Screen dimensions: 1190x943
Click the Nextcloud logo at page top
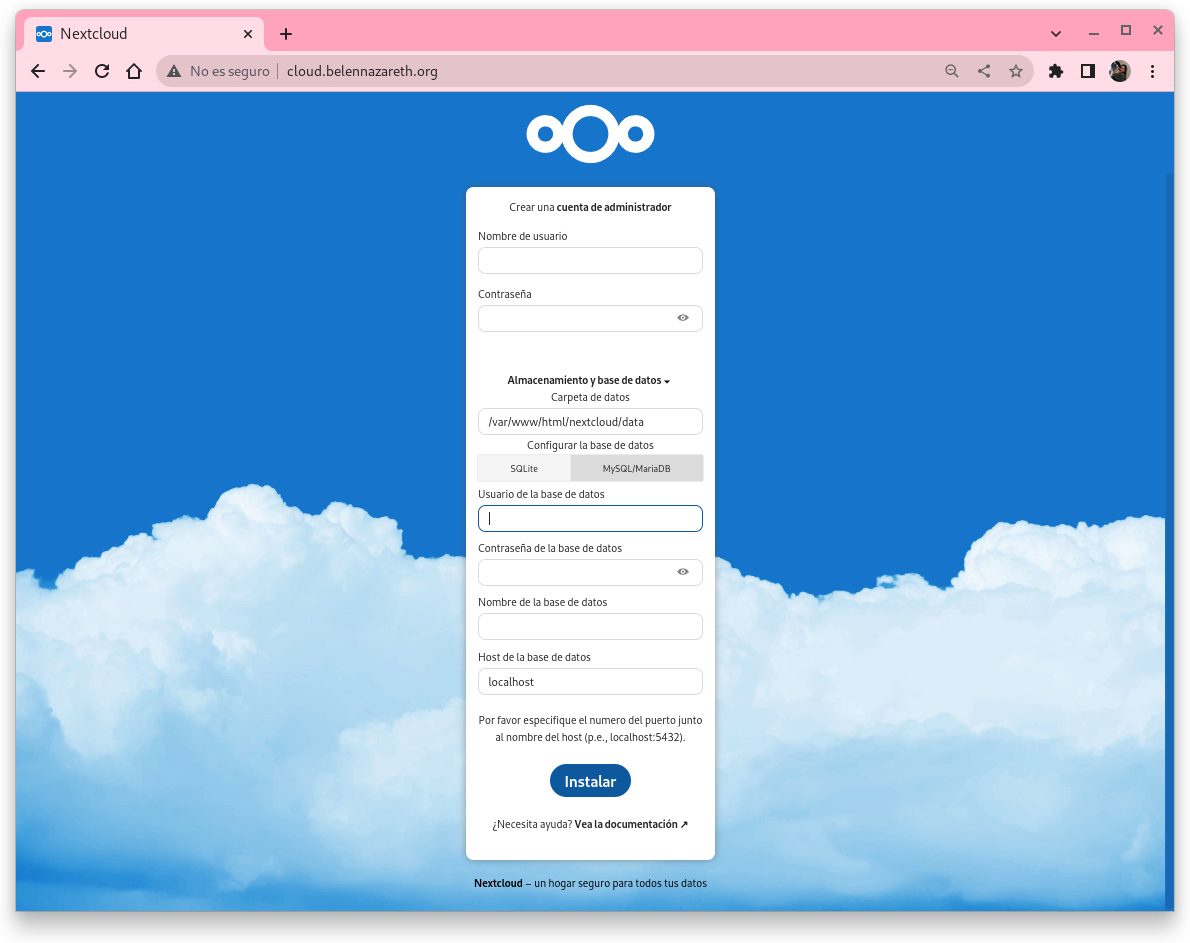pyautogui.click(x=590, y=134)
